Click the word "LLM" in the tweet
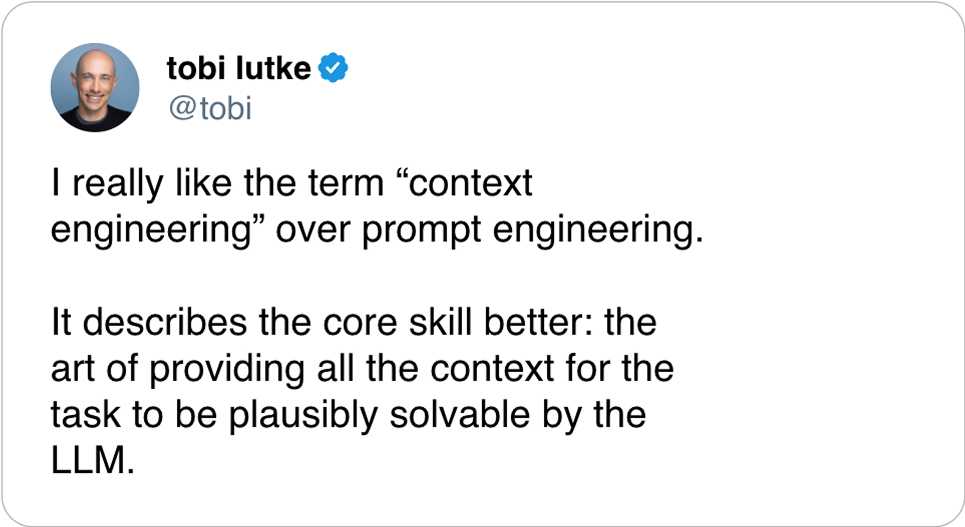The width and height of the screenshot is (965, 527). click(x=90, y=462)
